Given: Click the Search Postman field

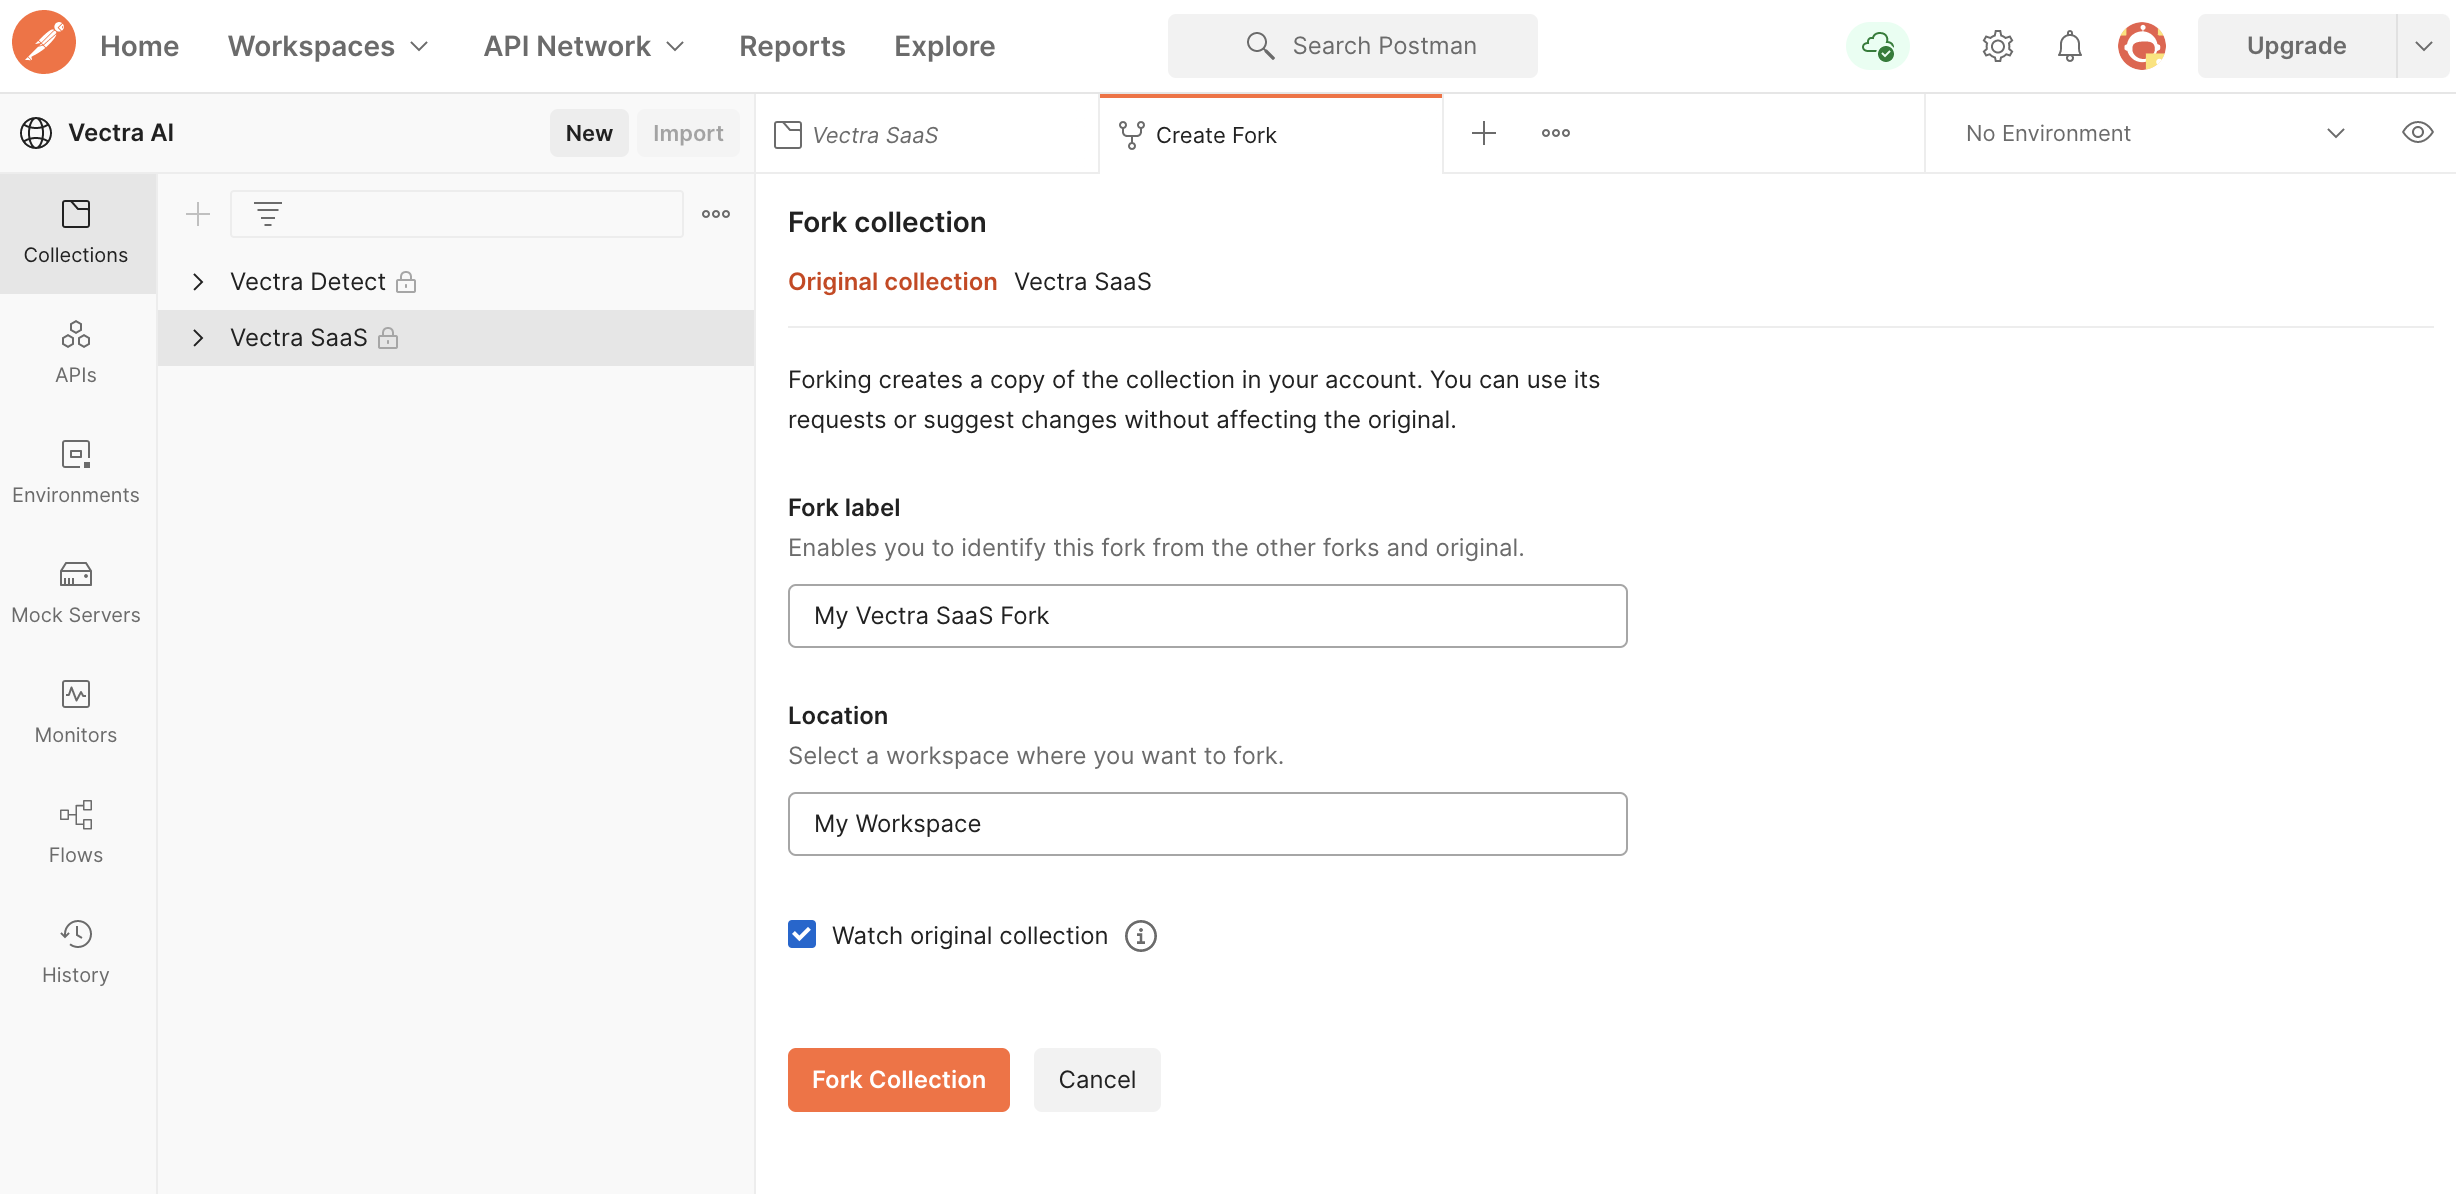Looking at the screenshot, I should tap(1352, 45).
